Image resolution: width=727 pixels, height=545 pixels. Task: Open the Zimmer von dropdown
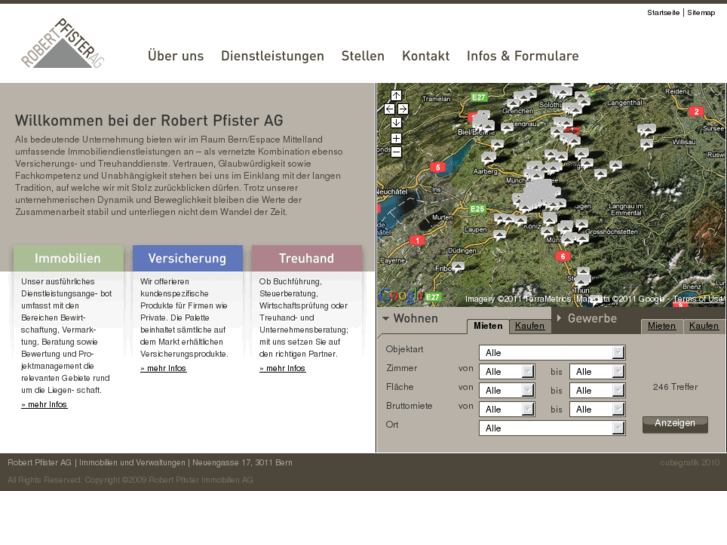(507, 372)
